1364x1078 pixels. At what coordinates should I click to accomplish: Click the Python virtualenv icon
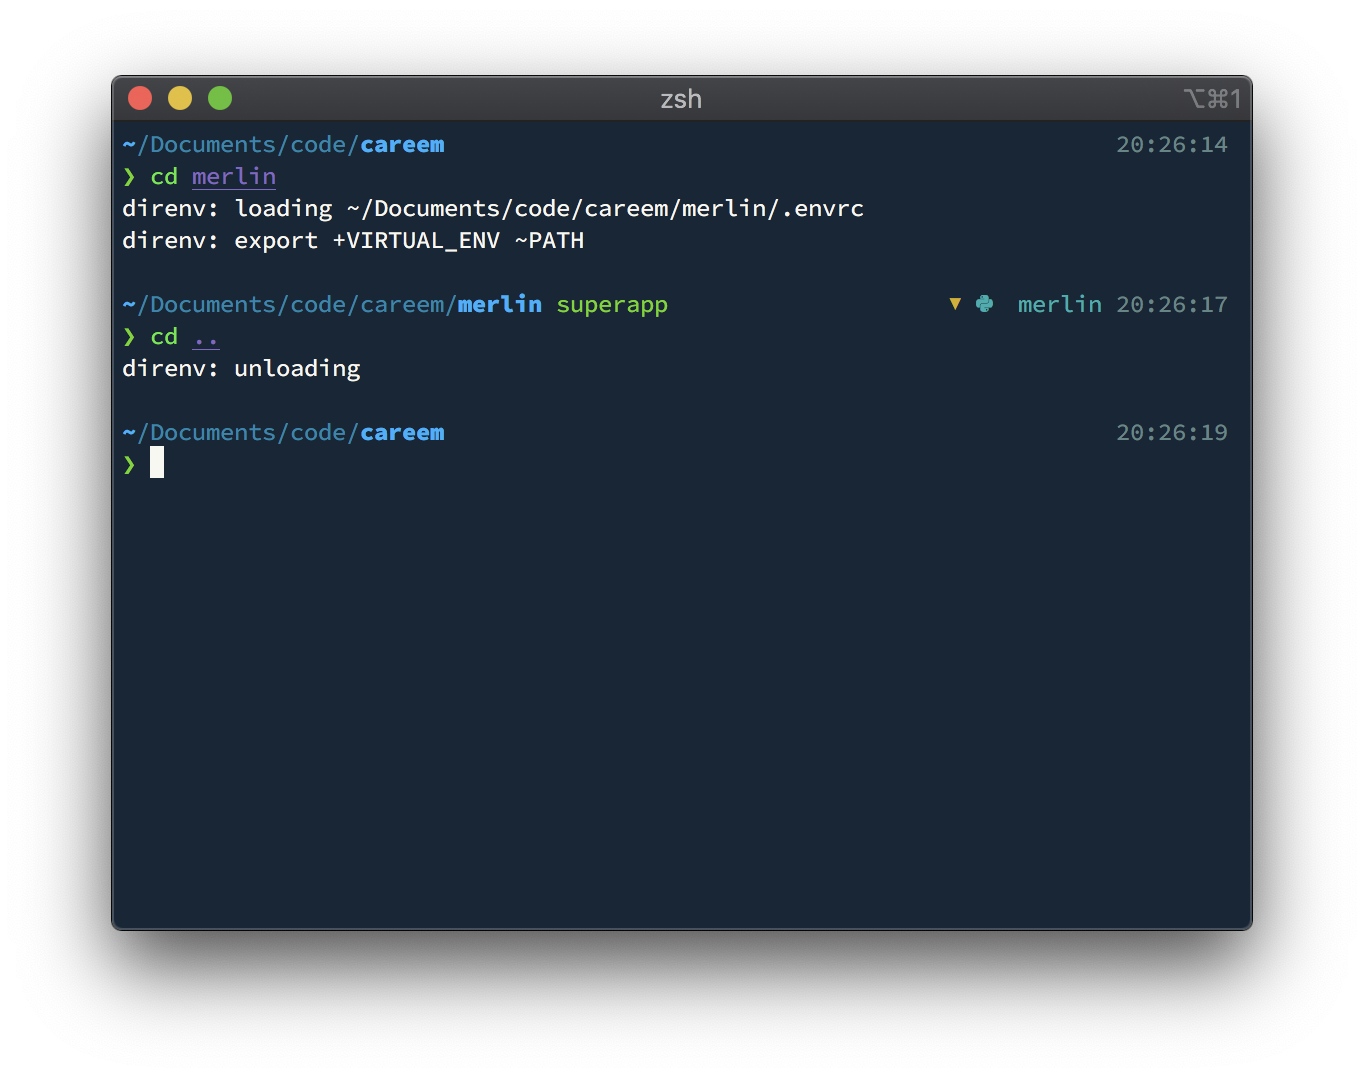[984, 304]
